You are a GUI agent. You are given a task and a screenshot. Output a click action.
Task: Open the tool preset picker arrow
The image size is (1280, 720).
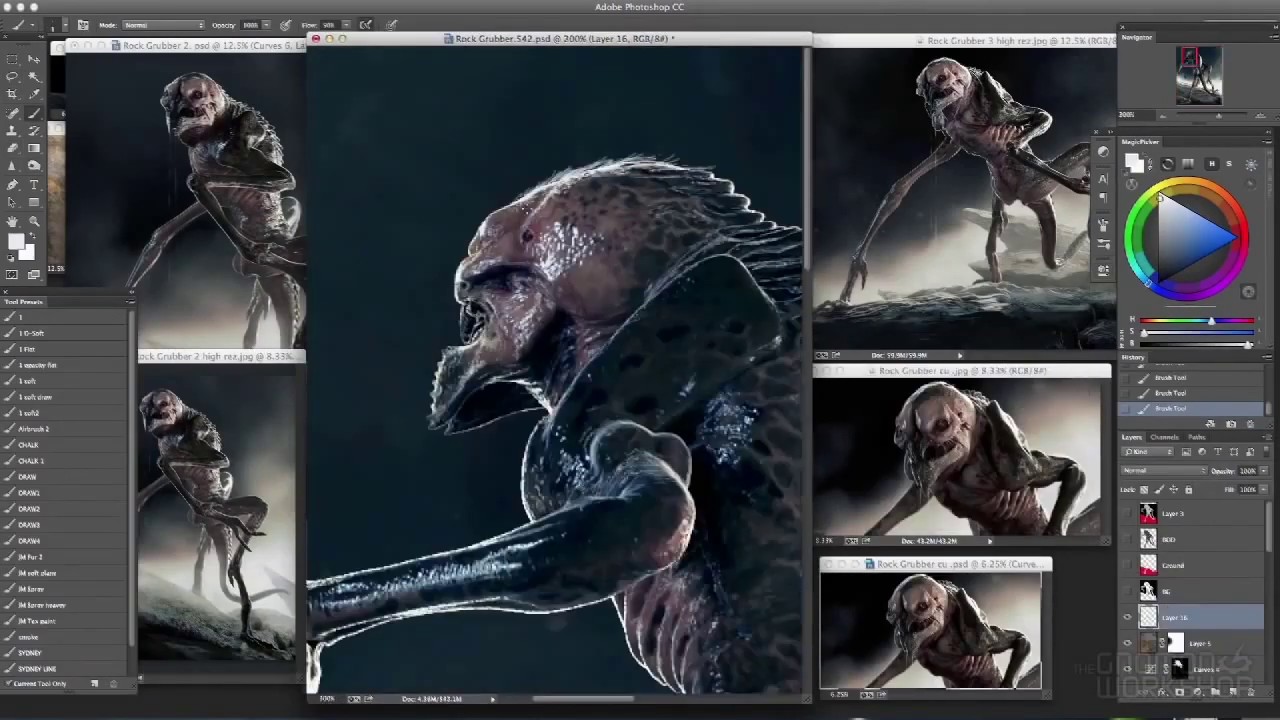(x=32, y=25)
